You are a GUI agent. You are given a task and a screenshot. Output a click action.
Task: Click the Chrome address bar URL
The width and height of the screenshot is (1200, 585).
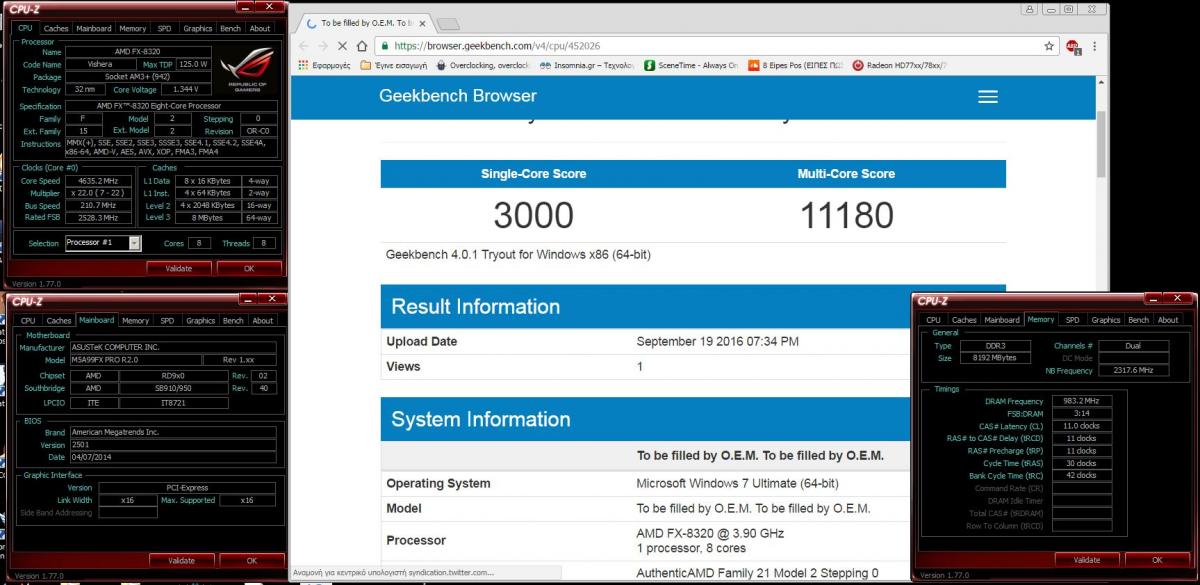tap(497, 46)
